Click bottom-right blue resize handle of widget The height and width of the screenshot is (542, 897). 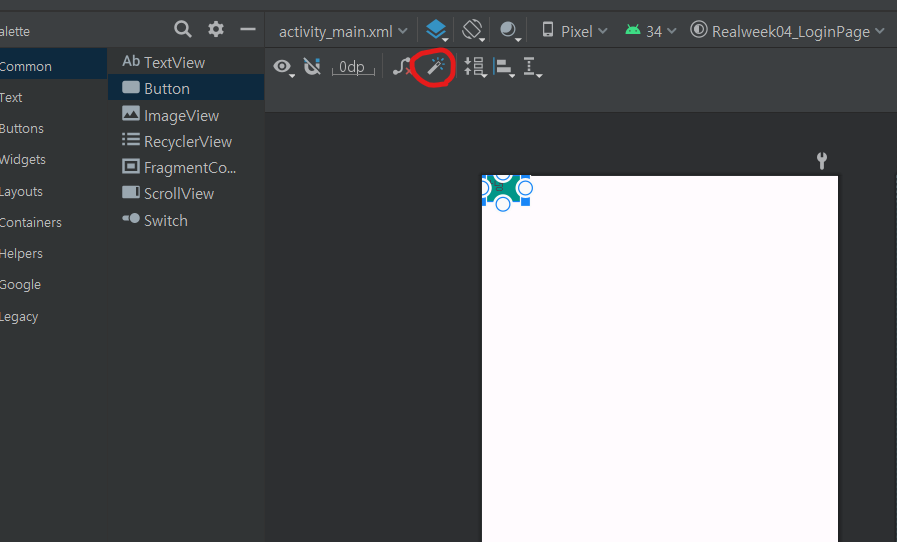point(526,201)
